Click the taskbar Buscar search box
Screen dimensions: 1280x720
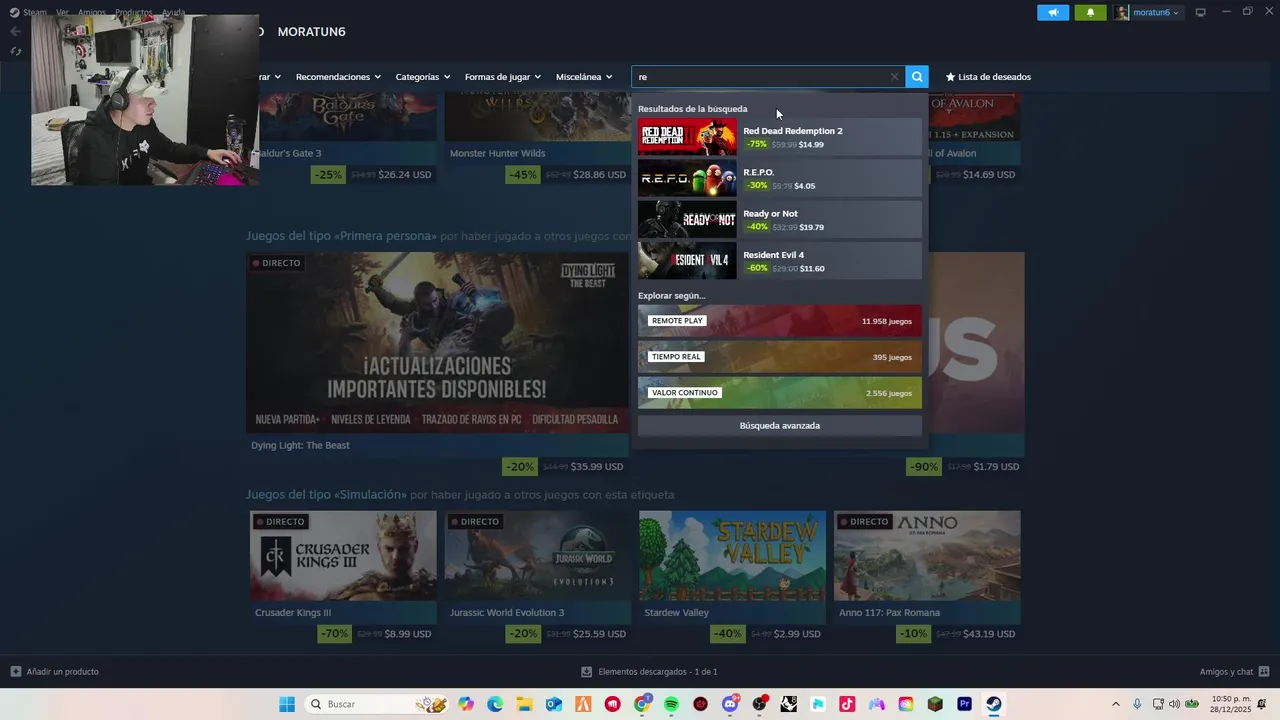pyautogui.click(x=376, y=704)
